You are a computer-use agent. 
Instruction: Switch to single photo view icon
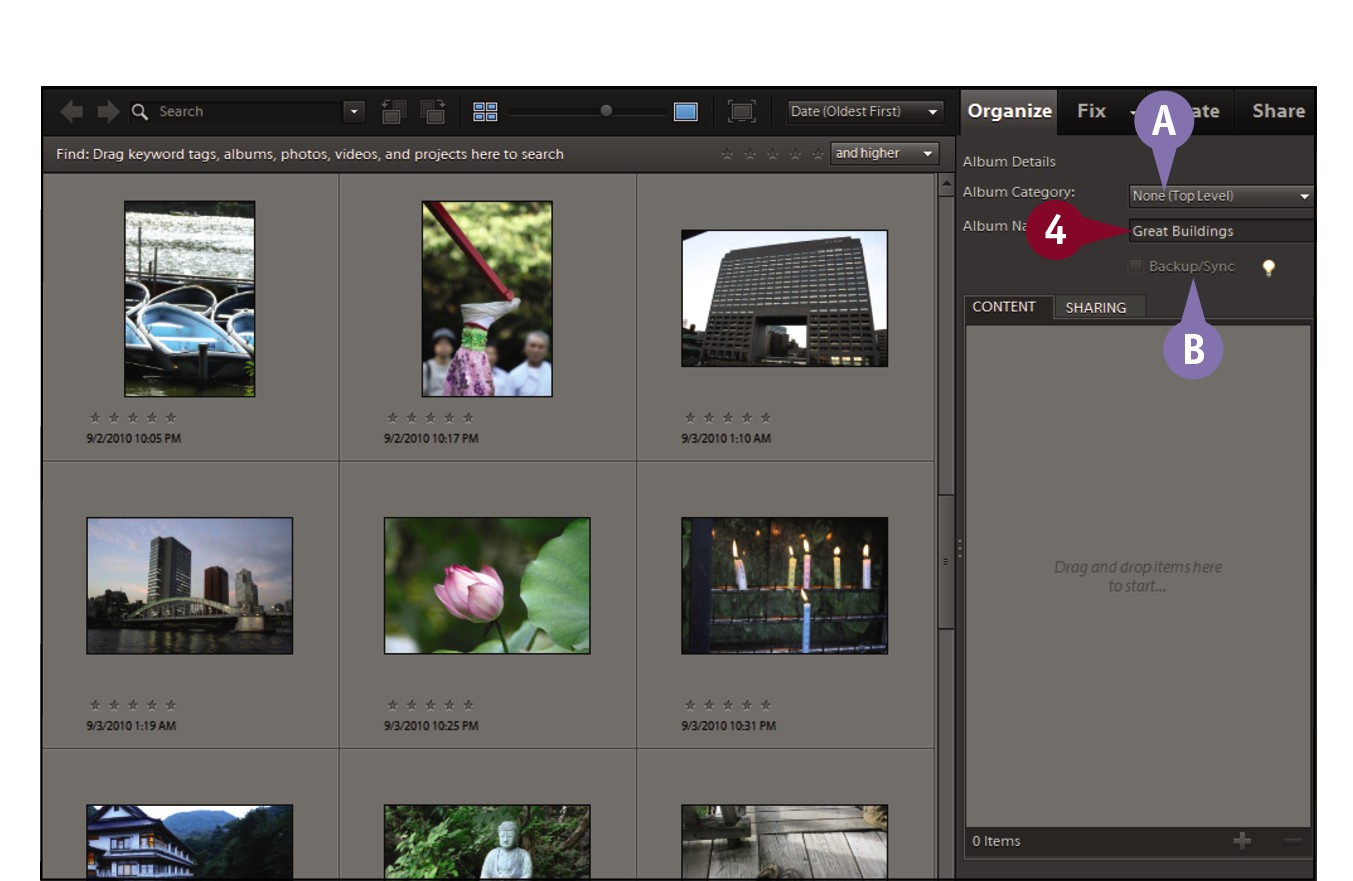click(685, 112)
